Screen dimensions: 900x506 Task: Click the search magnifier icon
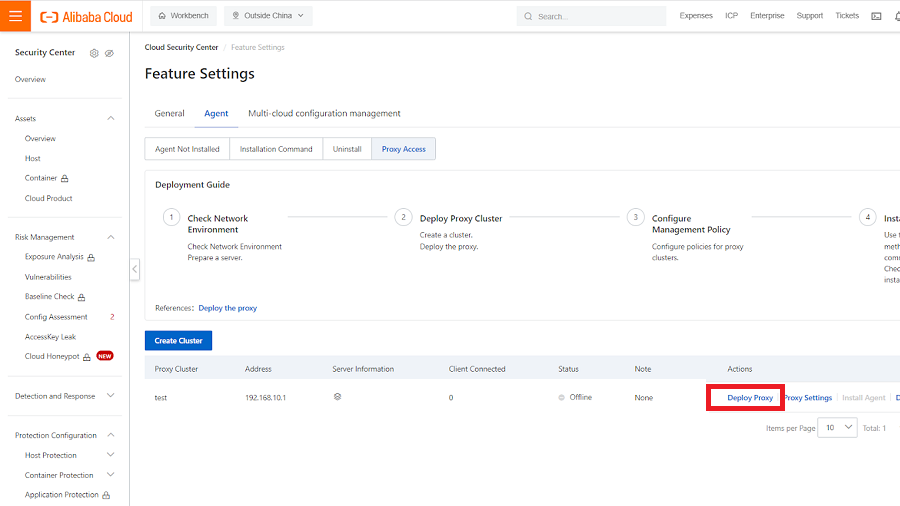tap(528, 16)
